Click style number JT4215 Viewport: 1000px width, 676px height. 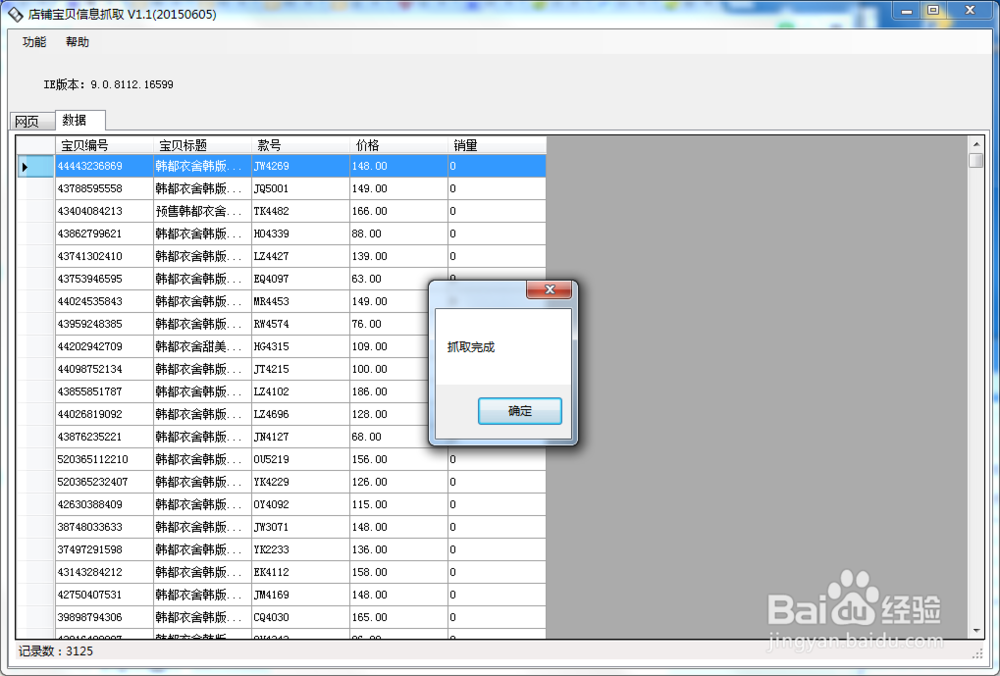pyautogui.click(x=300, y=369)
